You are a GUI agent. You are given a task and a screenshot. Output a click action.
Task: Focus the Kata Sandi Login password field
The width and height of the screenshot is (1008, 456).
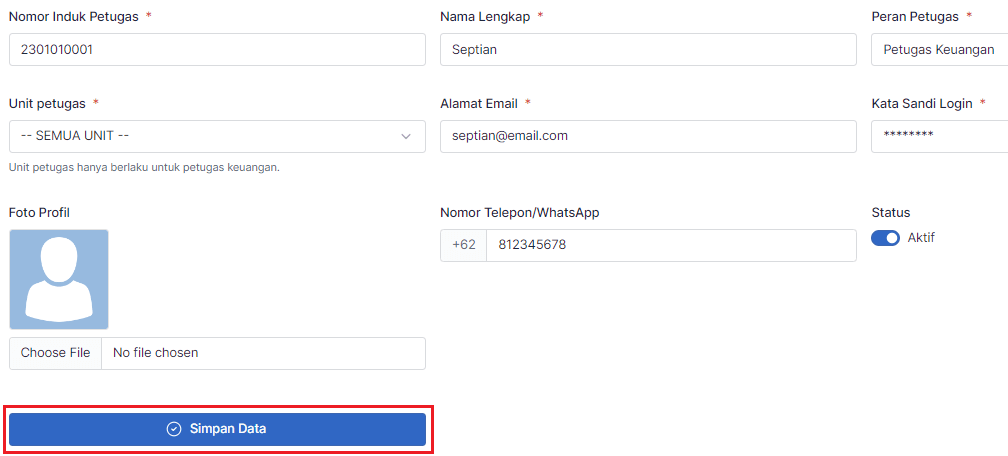click(x=938, y=136)
